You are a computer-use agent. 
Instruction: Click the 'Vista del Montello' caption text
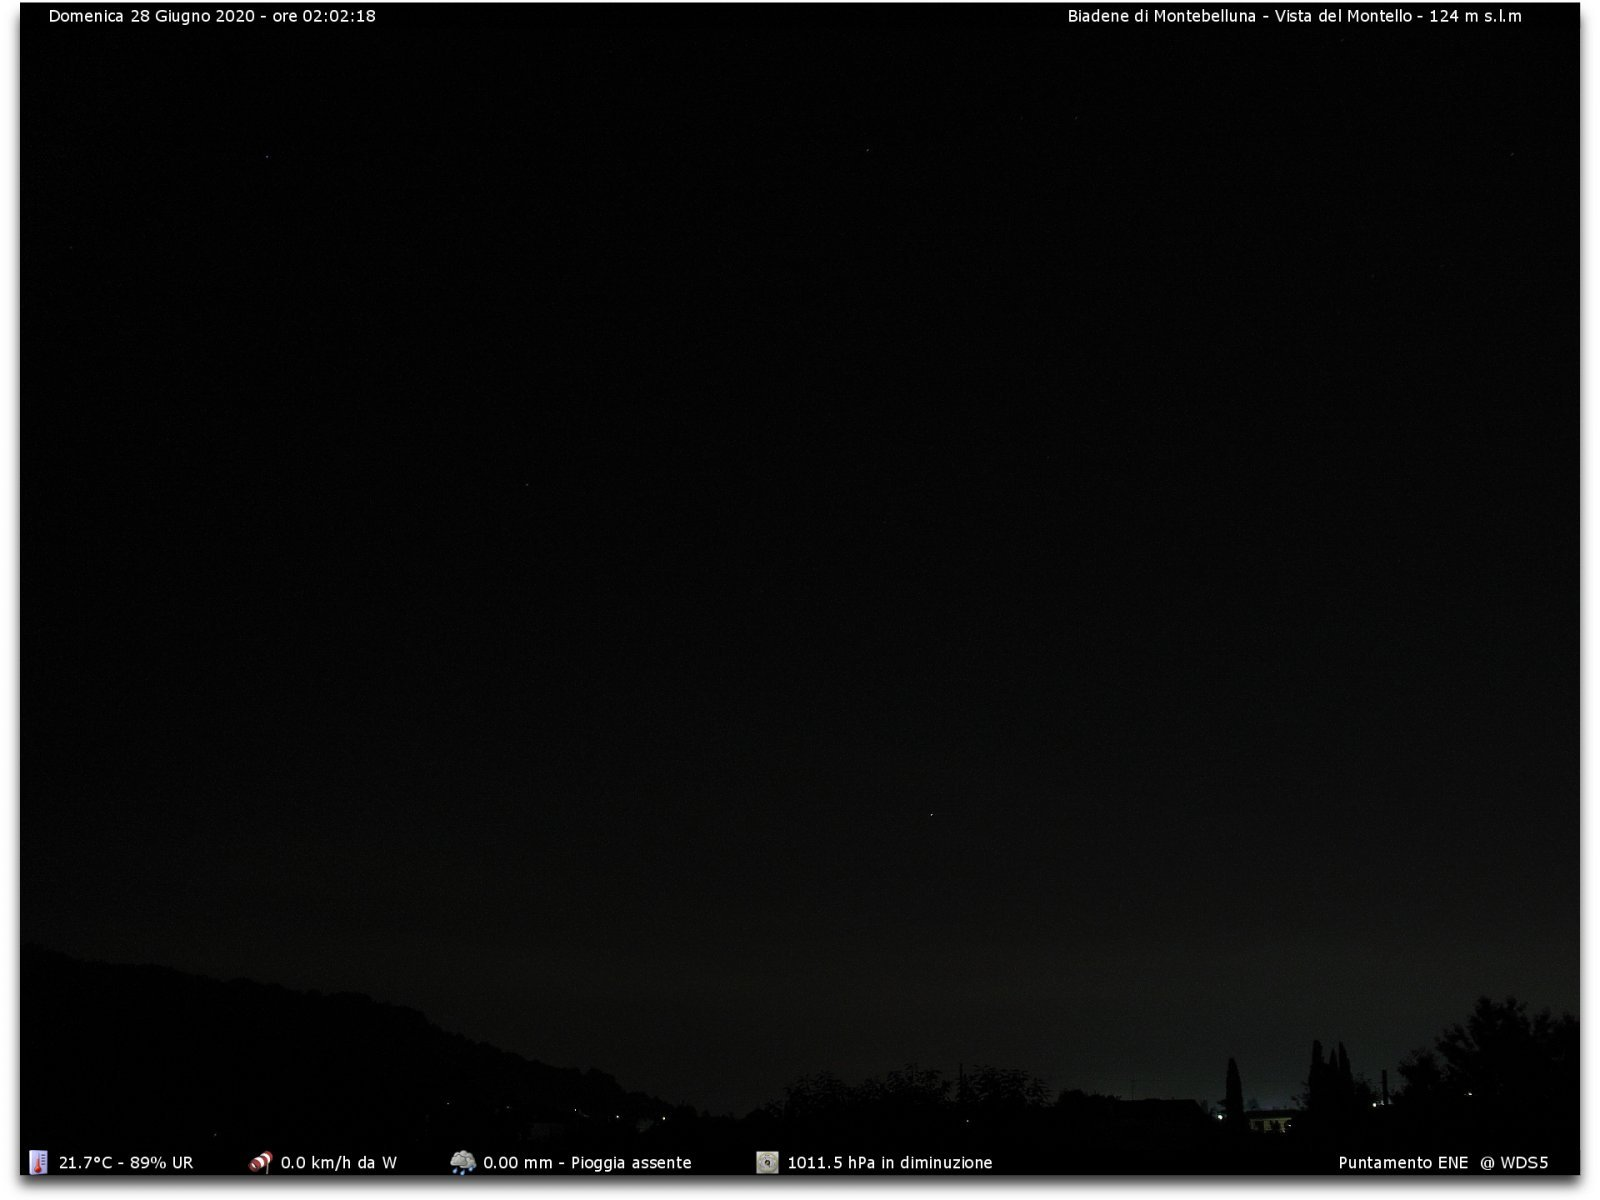tap(1343, 16)
